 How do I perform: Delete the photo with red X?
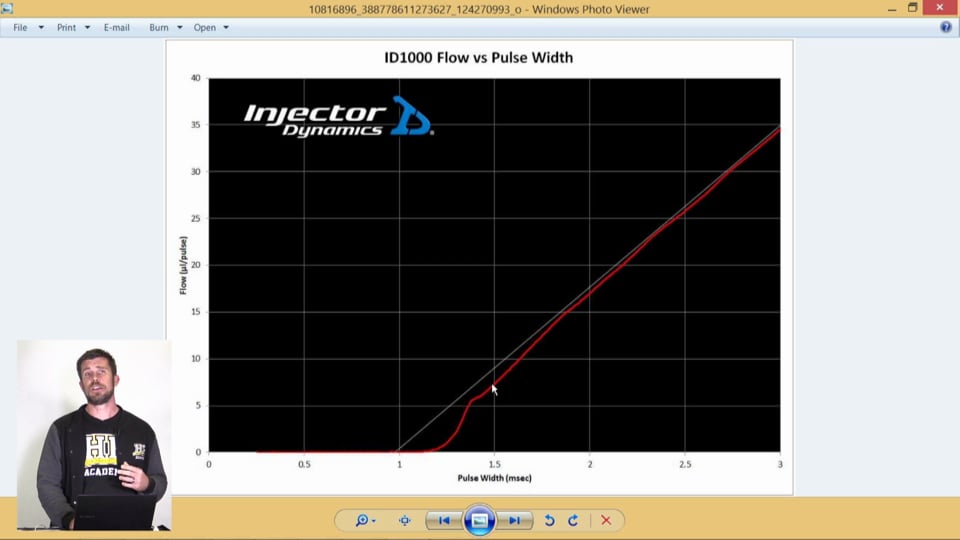point(606,520)
